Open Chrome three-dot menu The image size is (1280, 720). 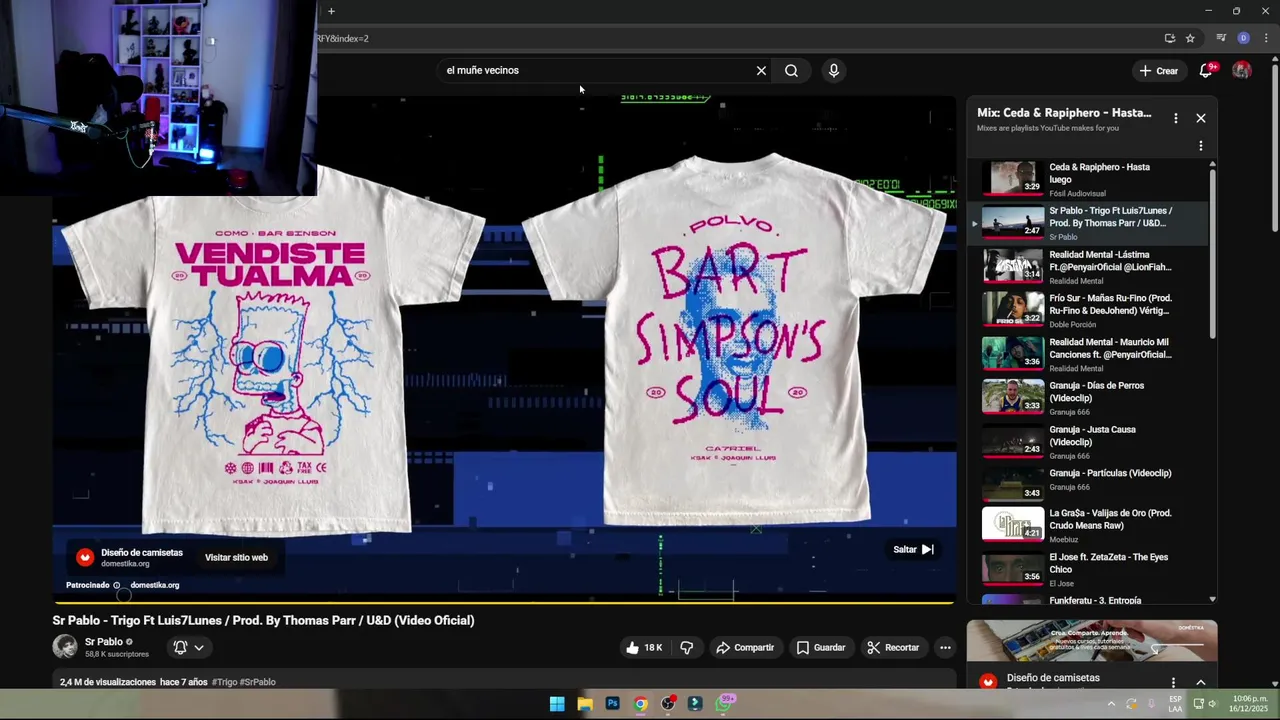[1265, 38]
